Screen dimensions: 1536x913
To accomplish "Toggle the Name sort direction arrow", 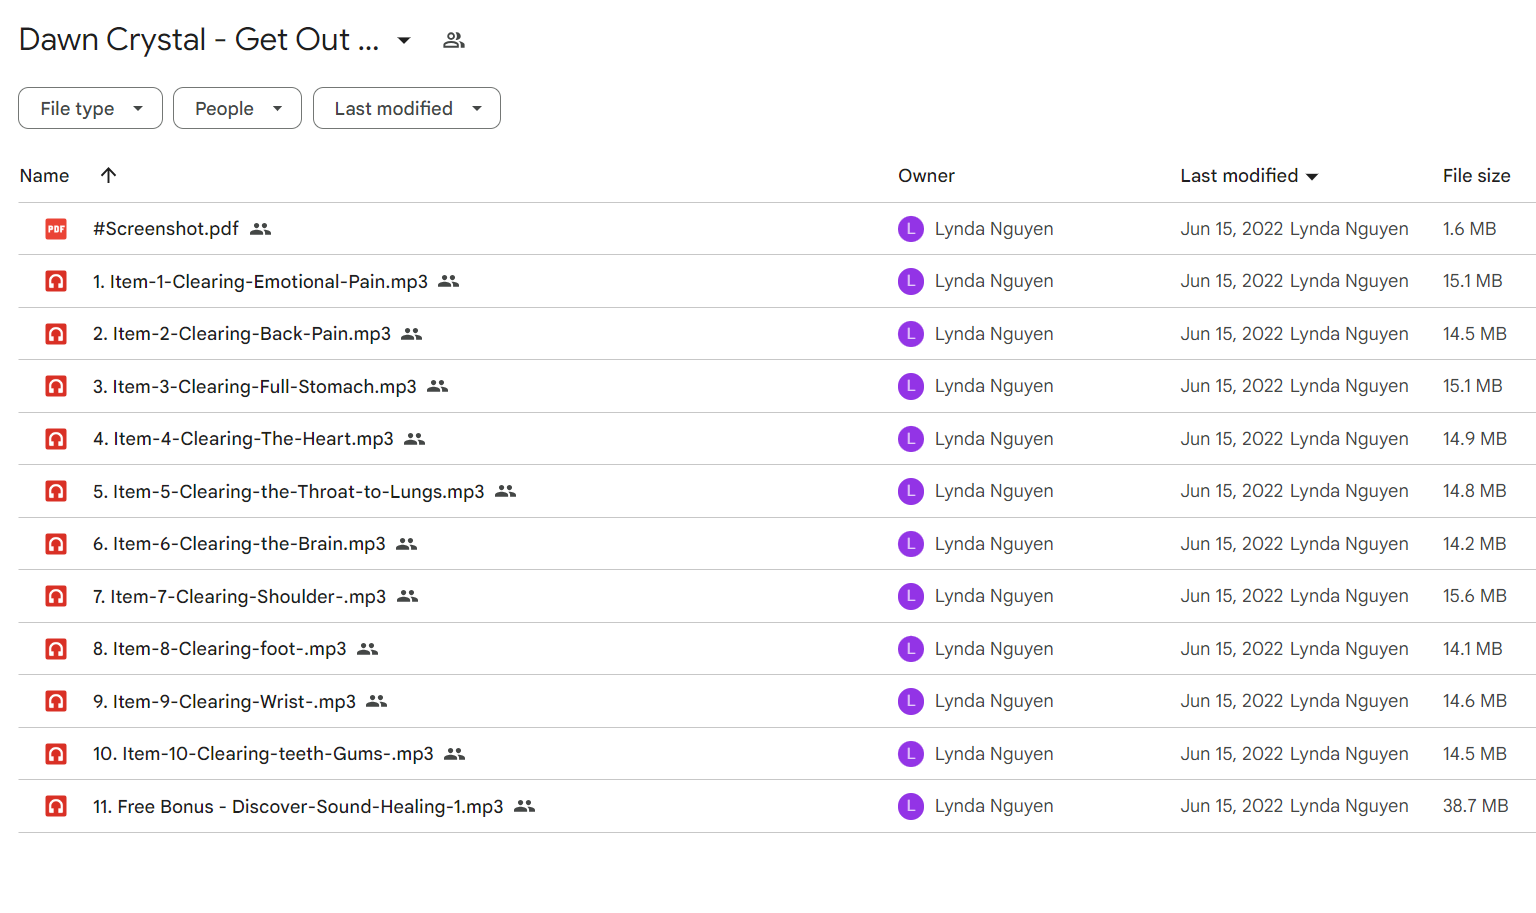I will 109,175.
